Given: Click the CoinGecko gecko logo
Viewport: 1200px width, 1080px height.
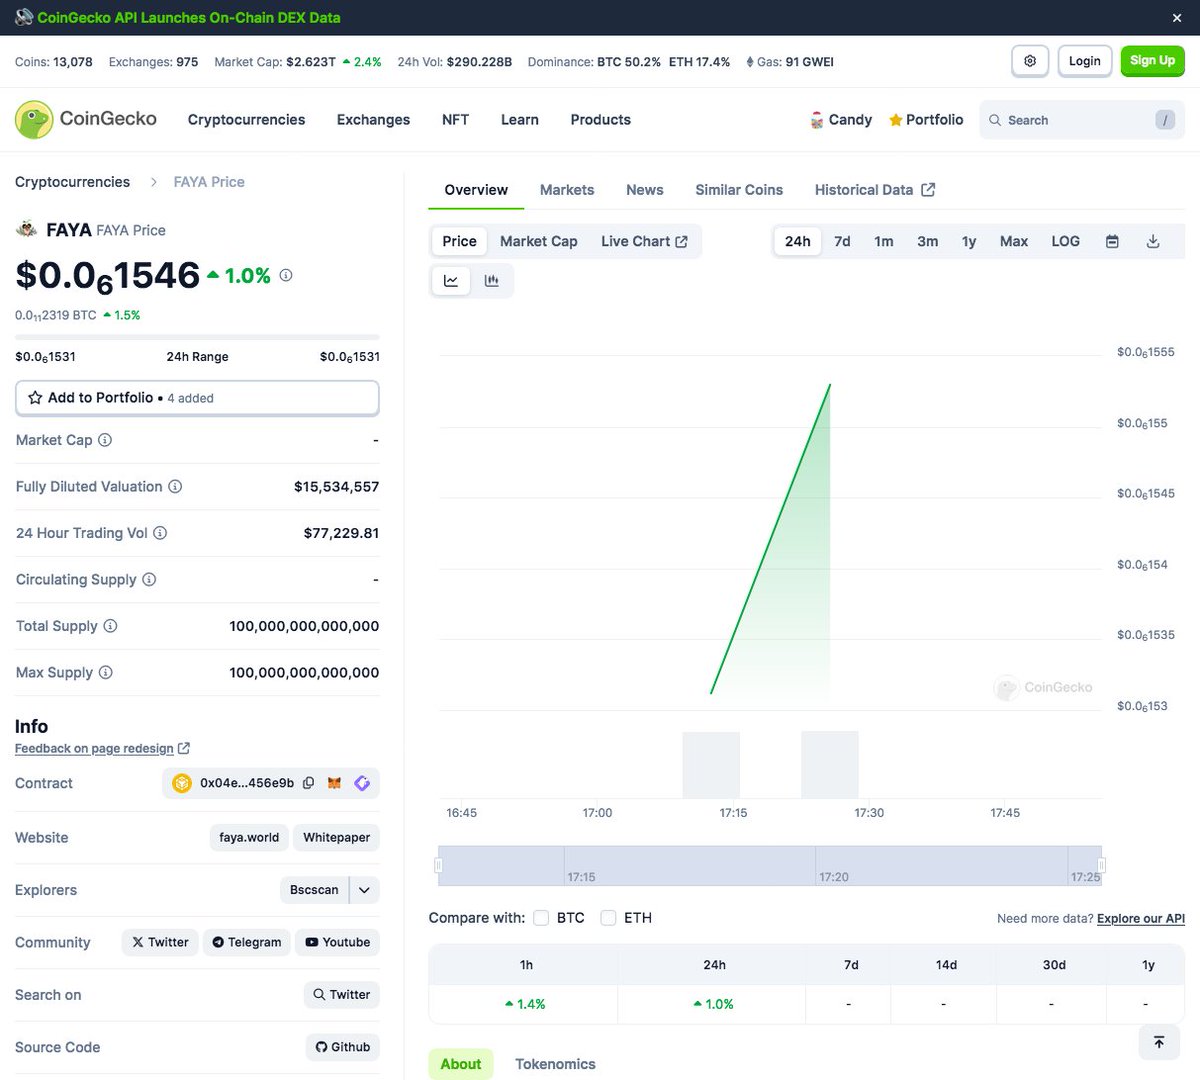Looking at the screenshot, I should pos(34,119).
